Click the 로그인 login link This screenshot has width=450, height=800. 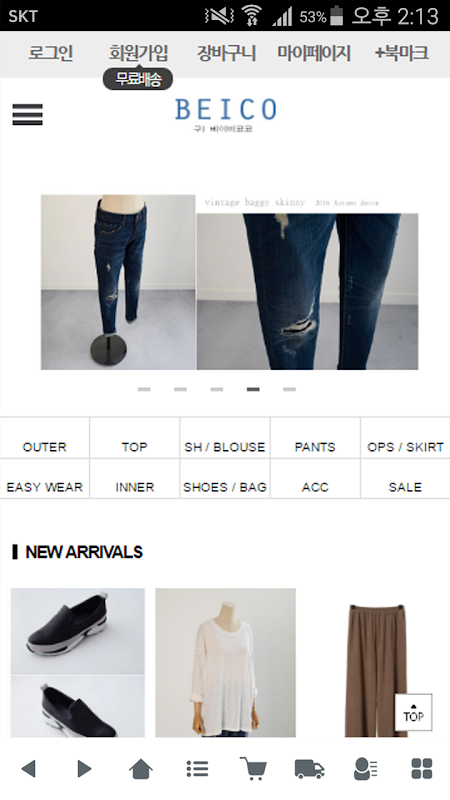(x=51, y=53)
